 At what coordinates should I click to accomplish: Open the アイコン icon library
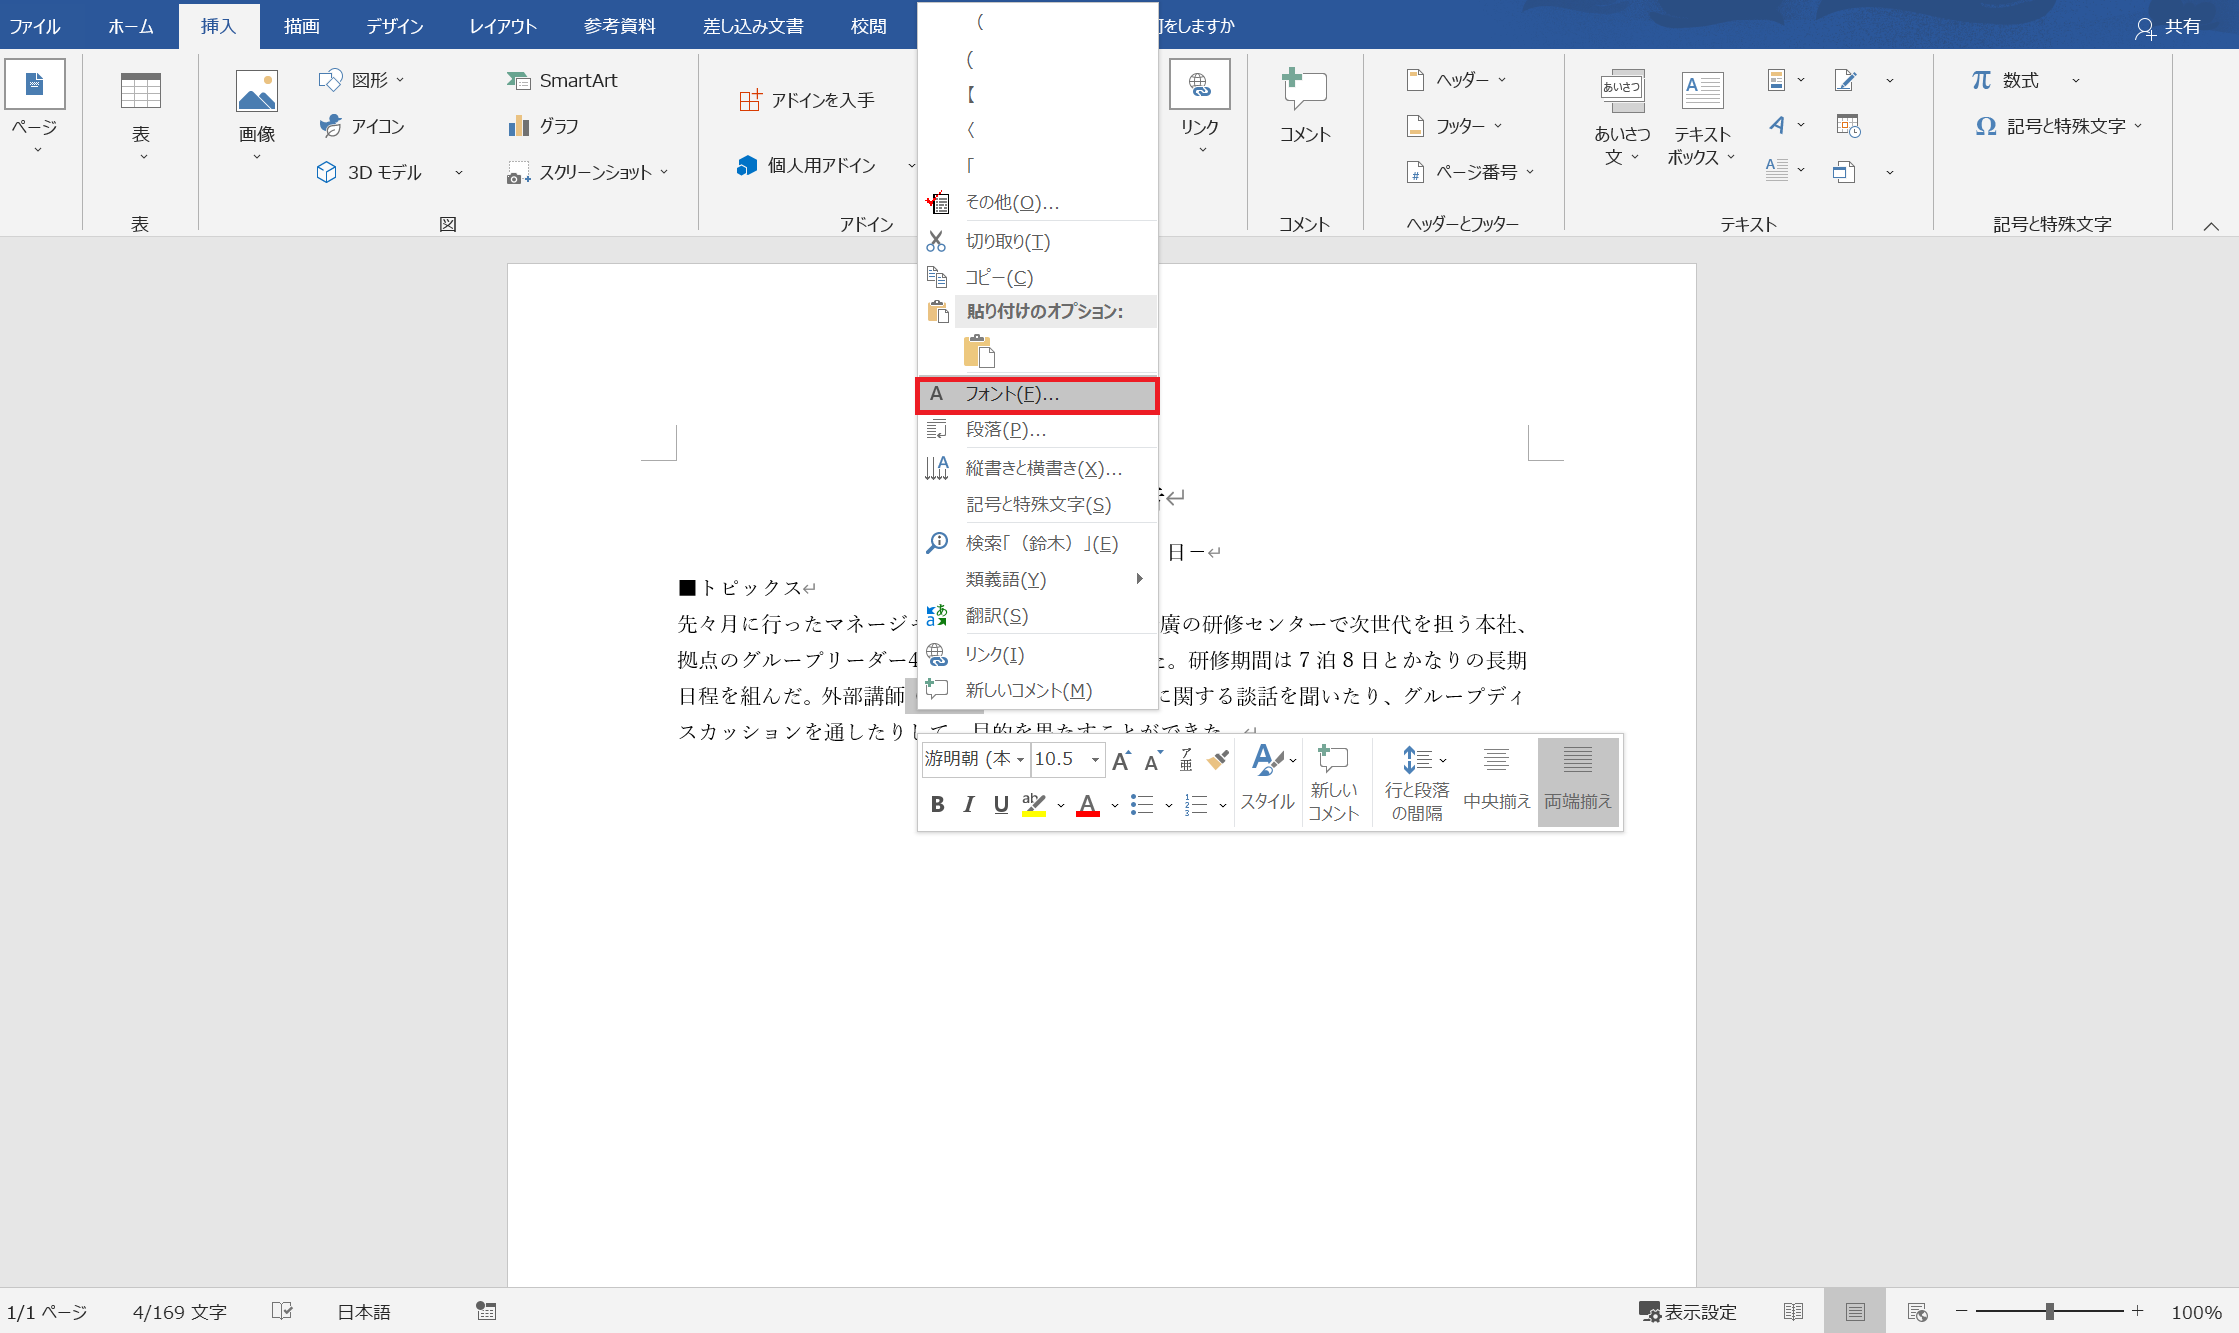[362, 126]
